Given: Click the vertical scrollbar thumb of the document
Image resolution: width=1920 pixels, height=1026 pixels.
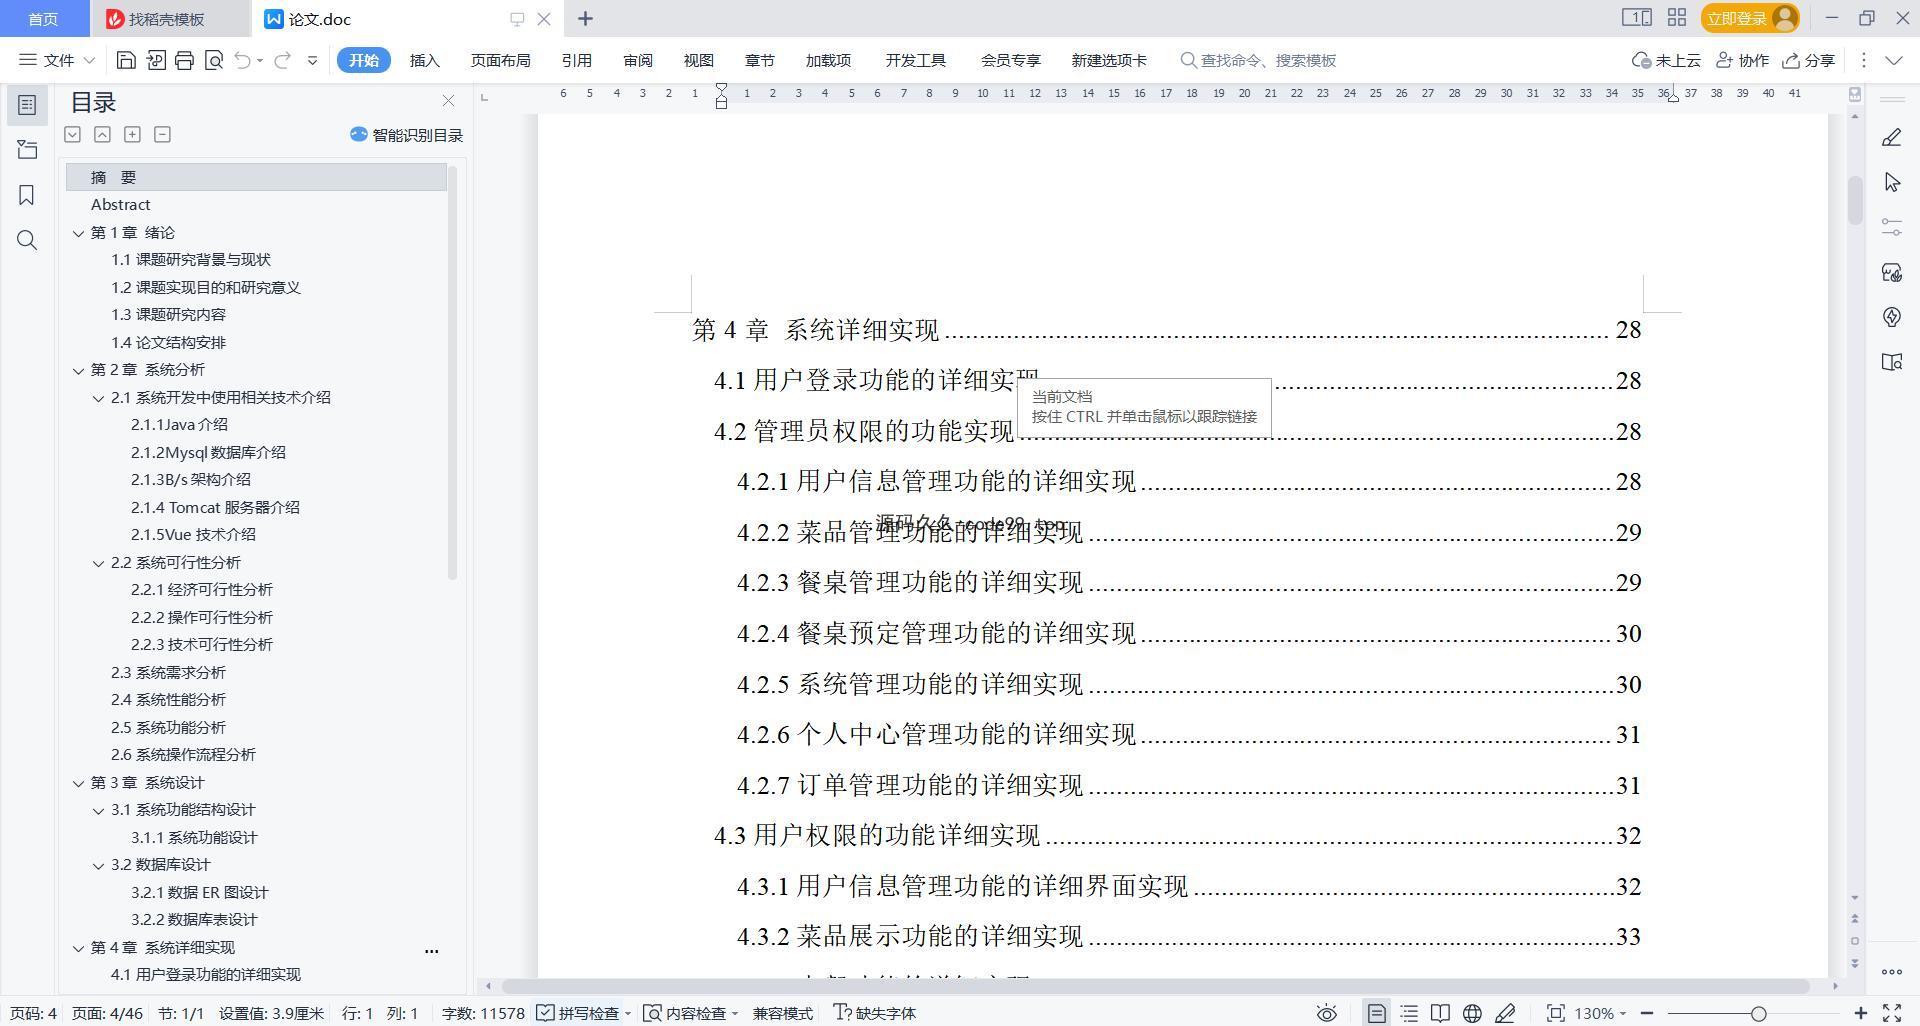Looking at the screenshot, I should point(1855,200).
